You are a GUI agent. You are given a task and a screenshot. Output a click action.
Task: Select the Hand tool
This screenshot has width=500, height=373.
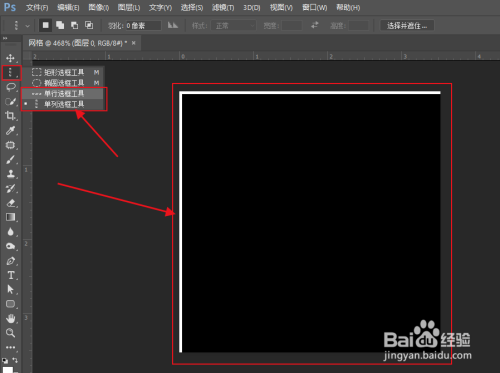10,318
